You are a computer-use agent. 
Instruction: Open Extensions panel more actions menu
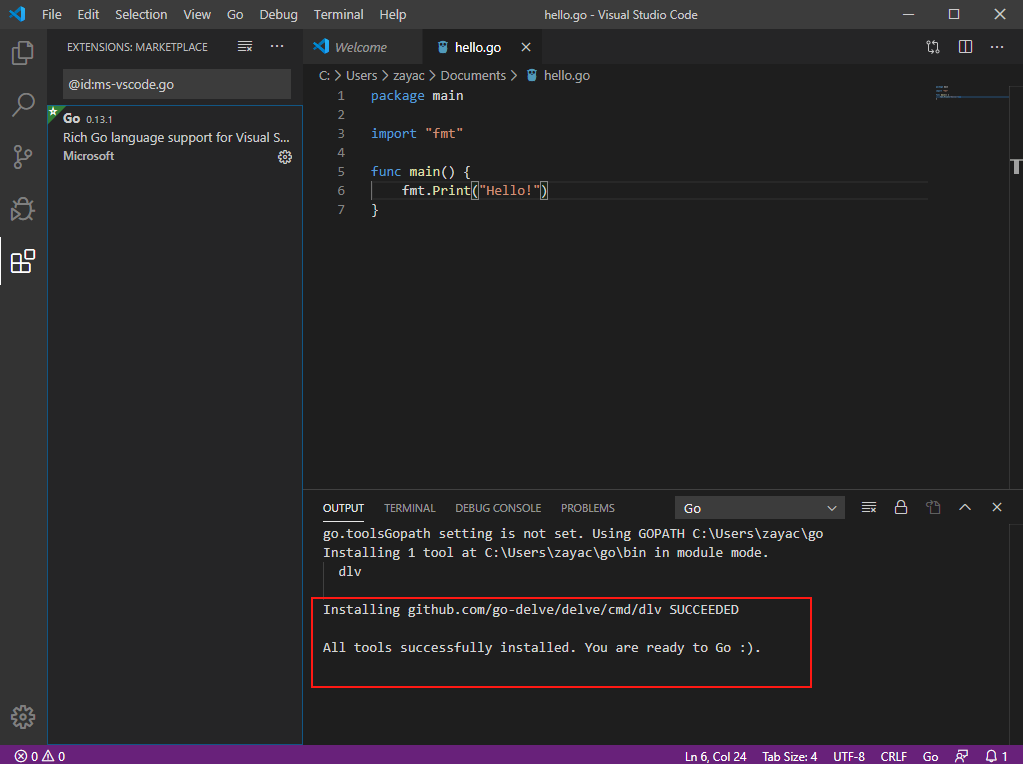point(277,46)
